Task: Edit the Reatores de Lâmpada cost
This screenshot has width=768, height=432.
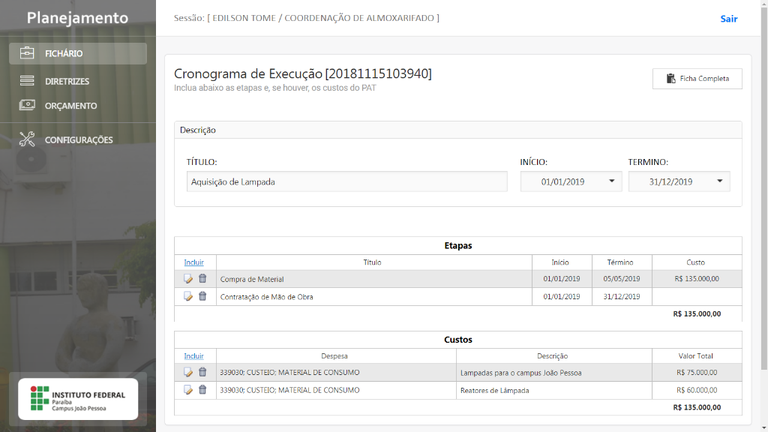Action: pos(188,390)
